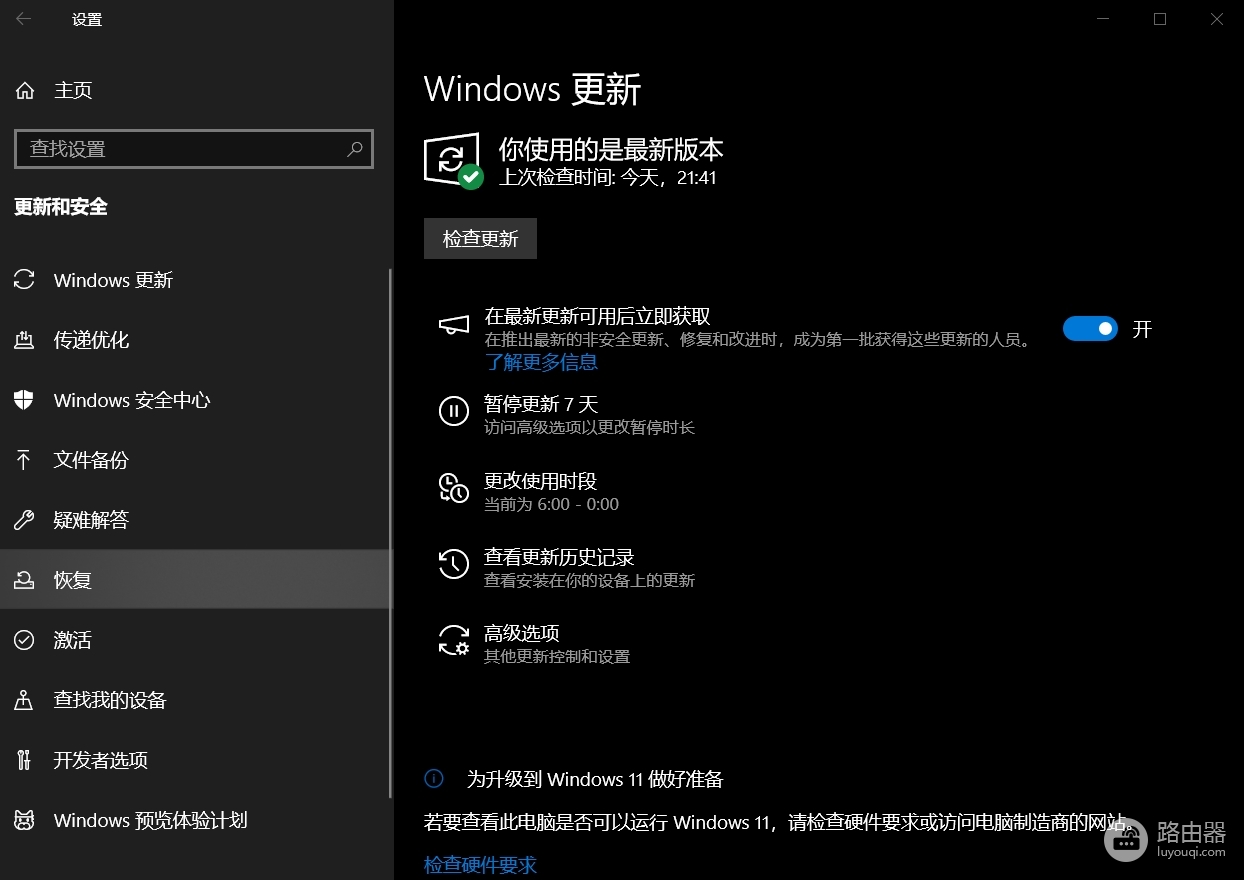Viewport: 1244px width, 880px height.
Task: Click the megaphone icon beside 在最新更新可用后立即获取
Action: [454, 325]
